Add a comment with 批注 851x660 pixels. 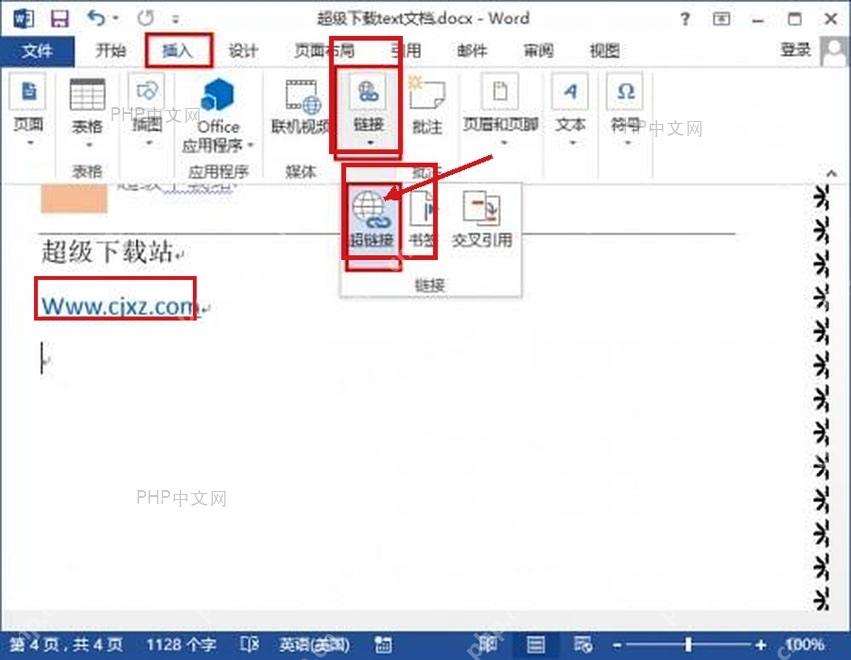[427, 105]
